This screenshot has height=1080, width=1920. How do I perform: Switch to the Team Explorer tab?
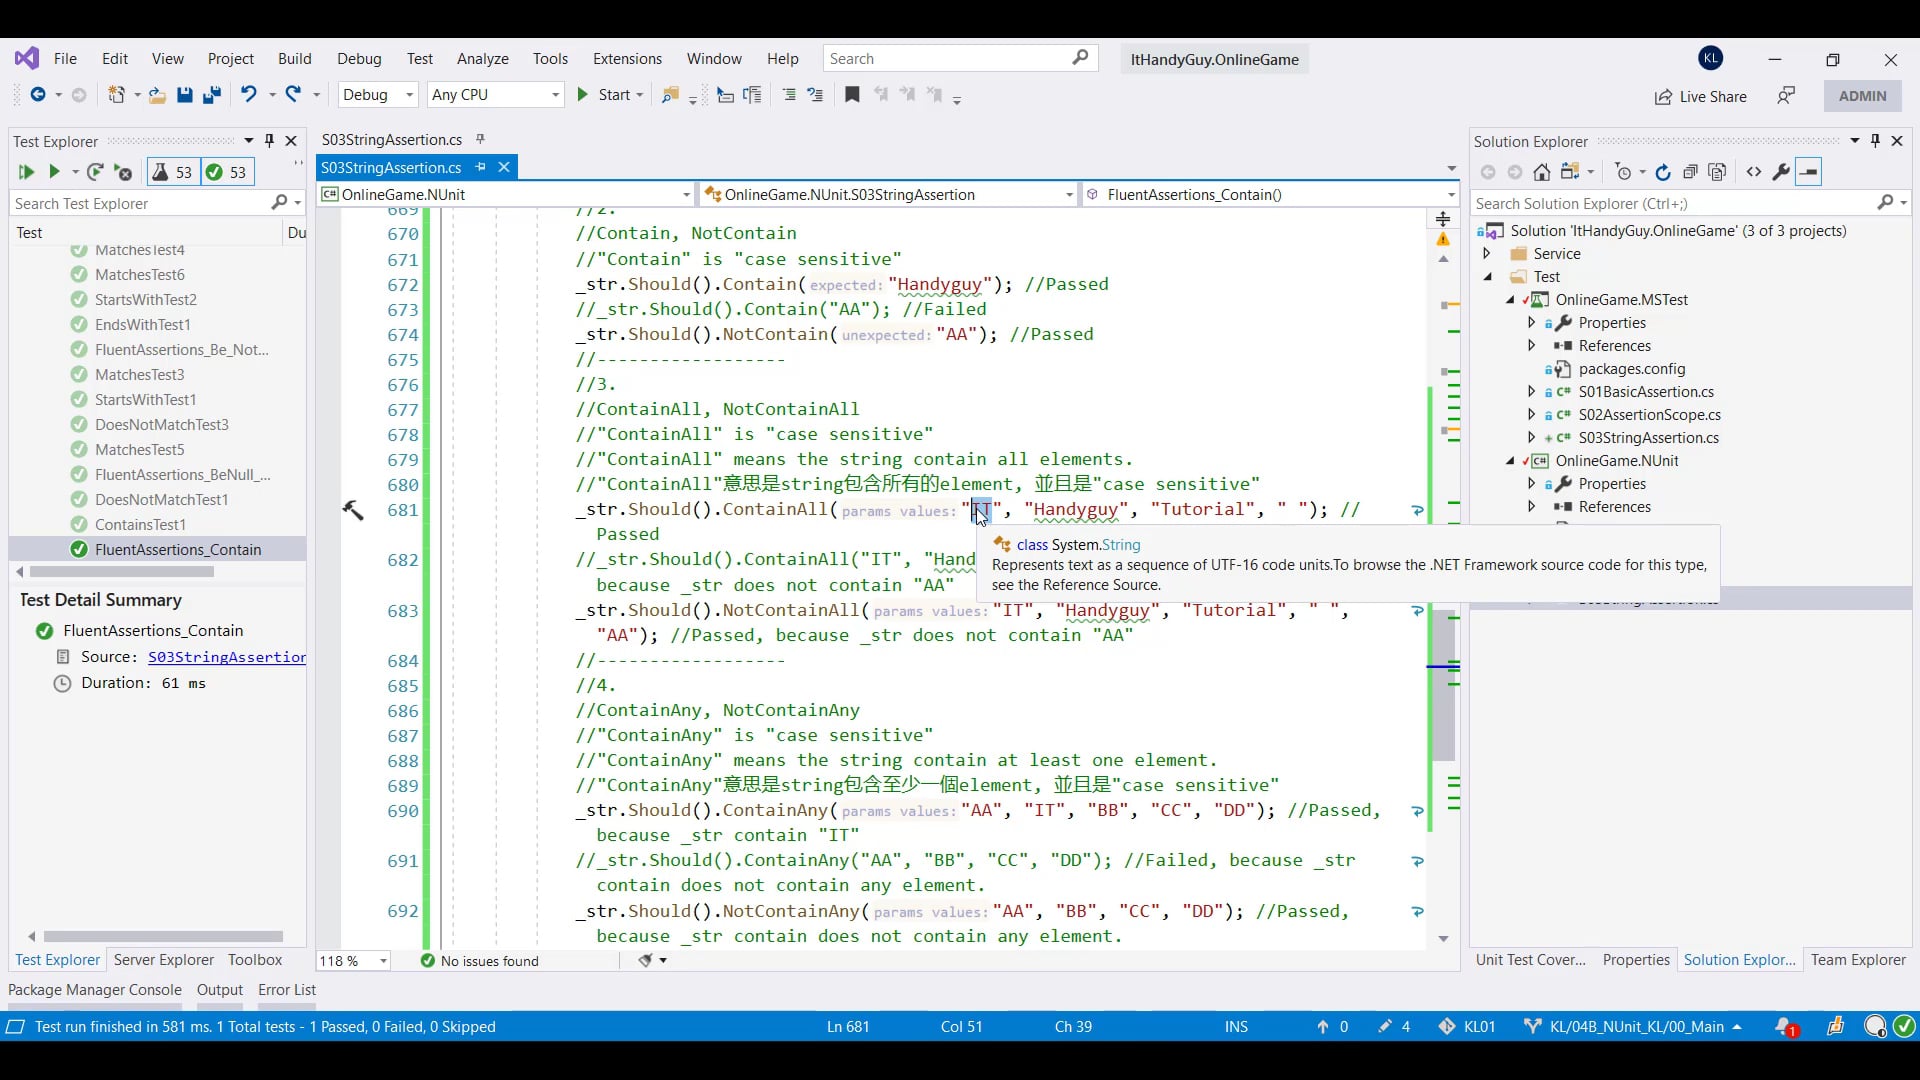pyautogui.click(x=1858, y=960)
